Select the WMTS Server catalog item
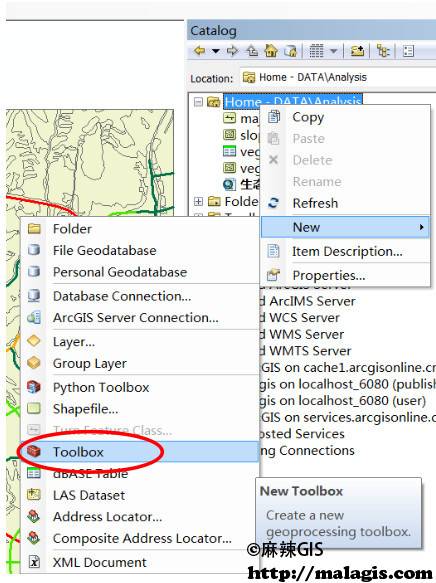Image resolution: width=436 pixels, height=583 pixels. tap(310, 351)
